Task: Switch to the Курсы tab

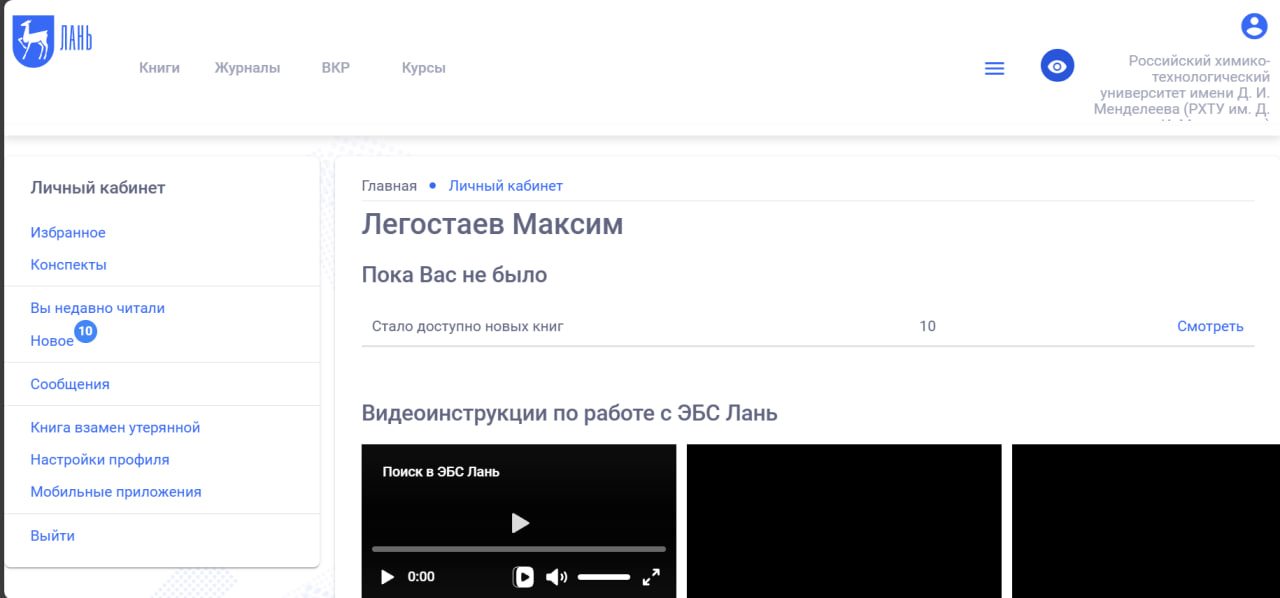Action: point(423,67)
